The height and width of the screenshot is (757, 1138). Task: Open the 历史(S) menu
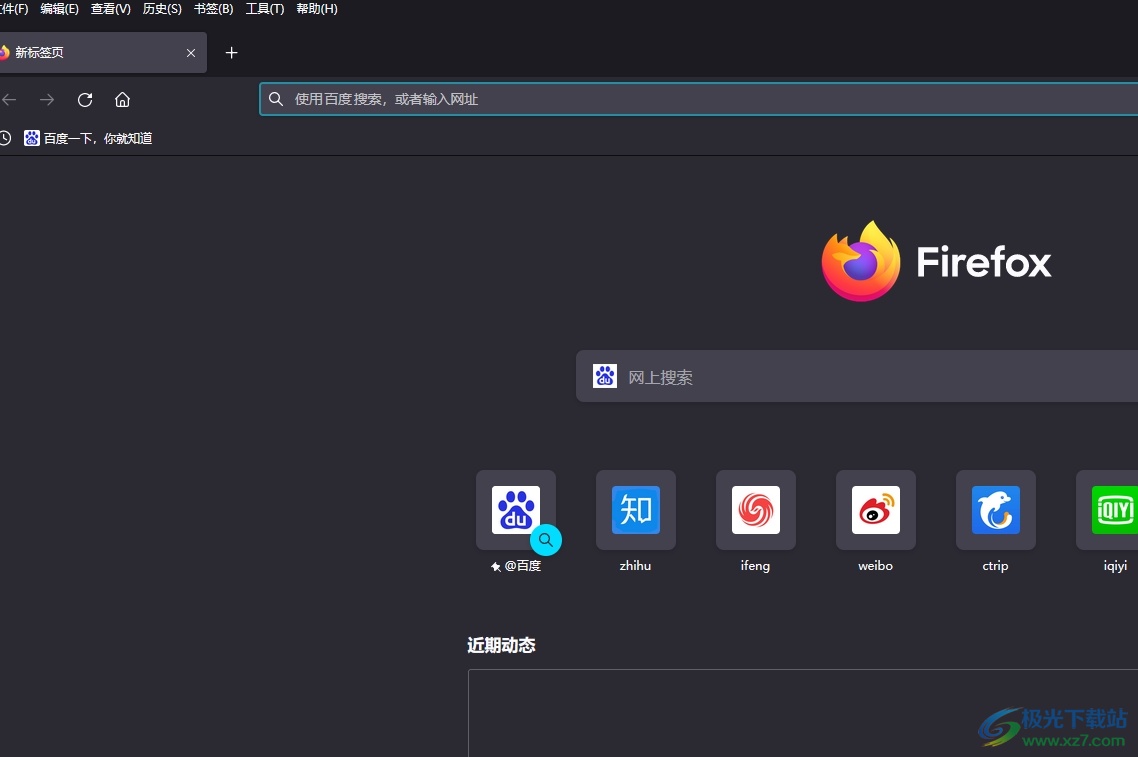(x=162, y=9)
